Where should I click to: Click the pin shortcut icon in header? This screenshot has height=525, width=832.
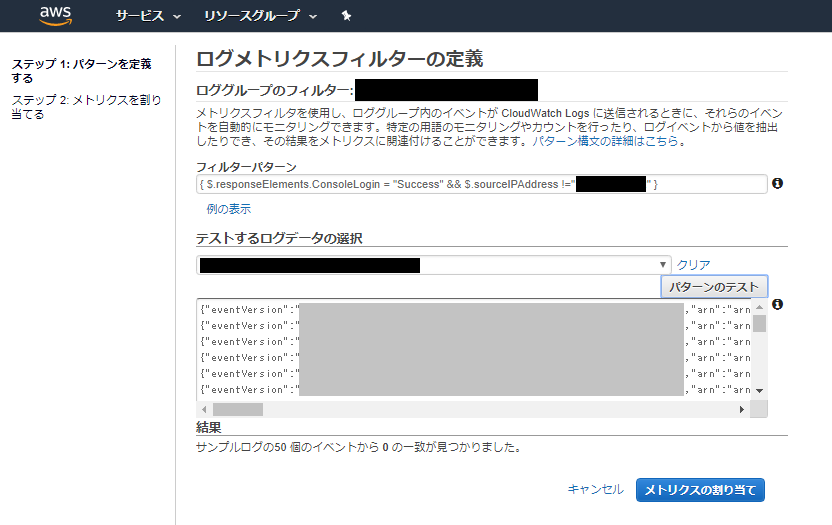tap(346, 16)
